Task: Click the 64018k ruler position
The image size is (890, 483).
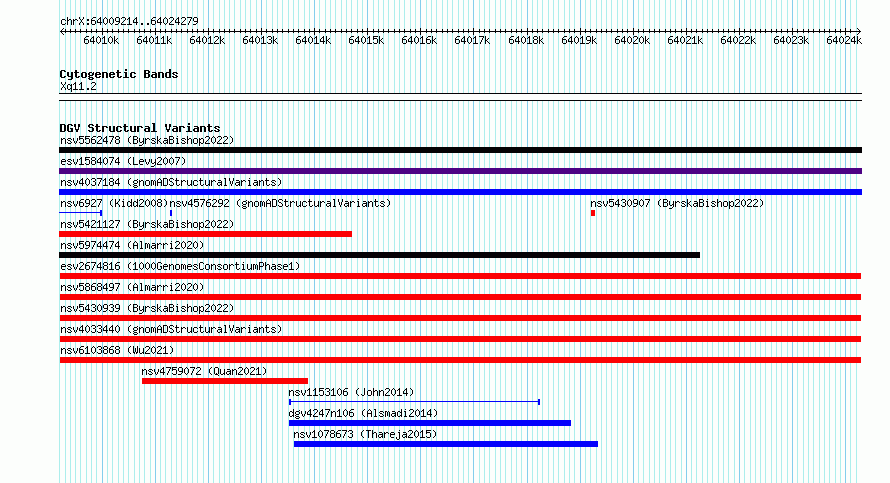Action: (526, 40)
